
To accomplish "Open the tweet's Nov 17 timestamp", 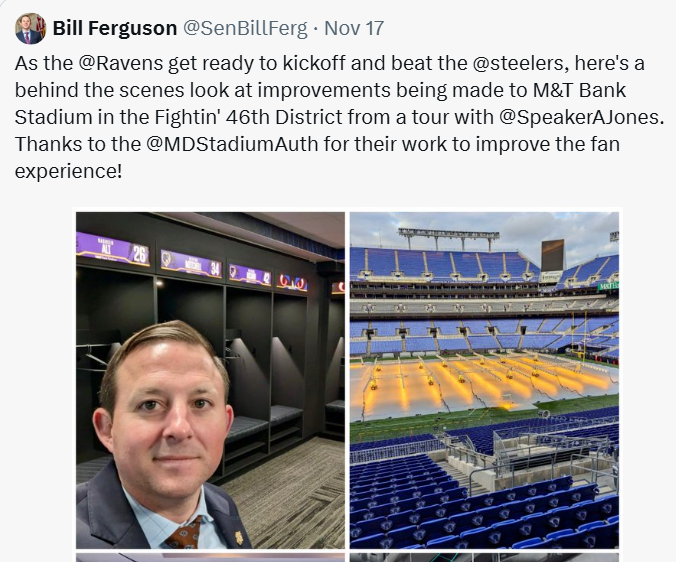I will click(x=354, y=28).
